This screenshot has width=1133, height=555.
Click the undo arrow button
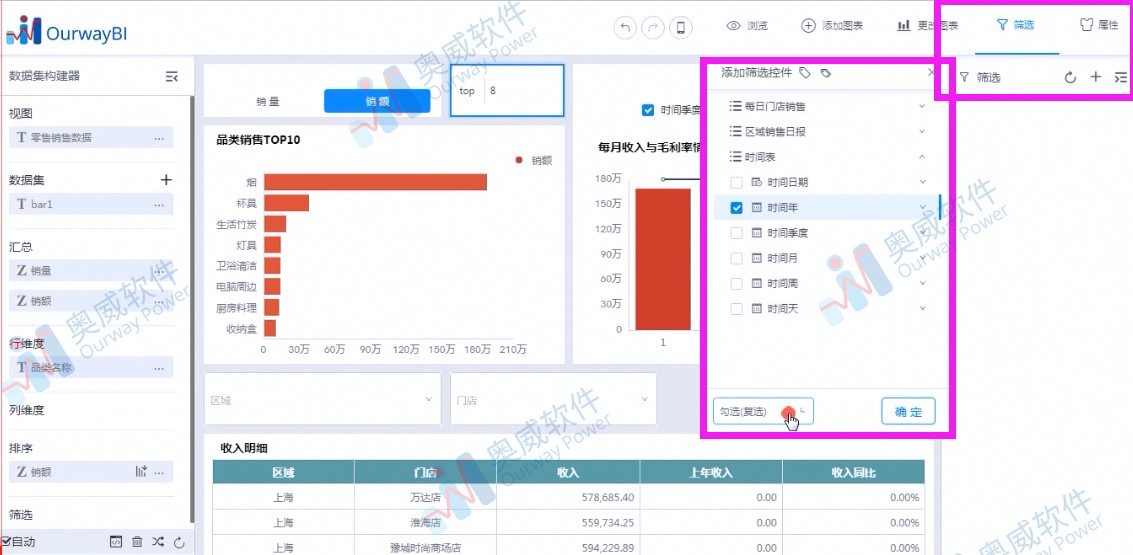625,27
